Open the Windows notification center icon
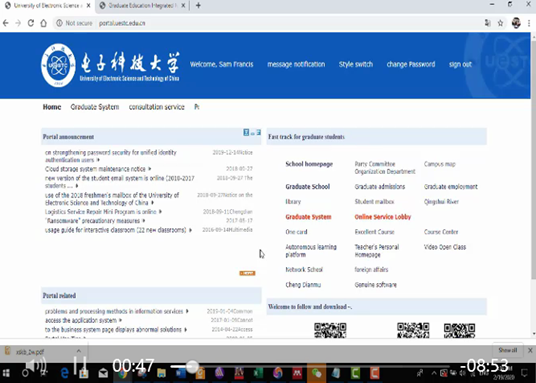 [525, 373]
